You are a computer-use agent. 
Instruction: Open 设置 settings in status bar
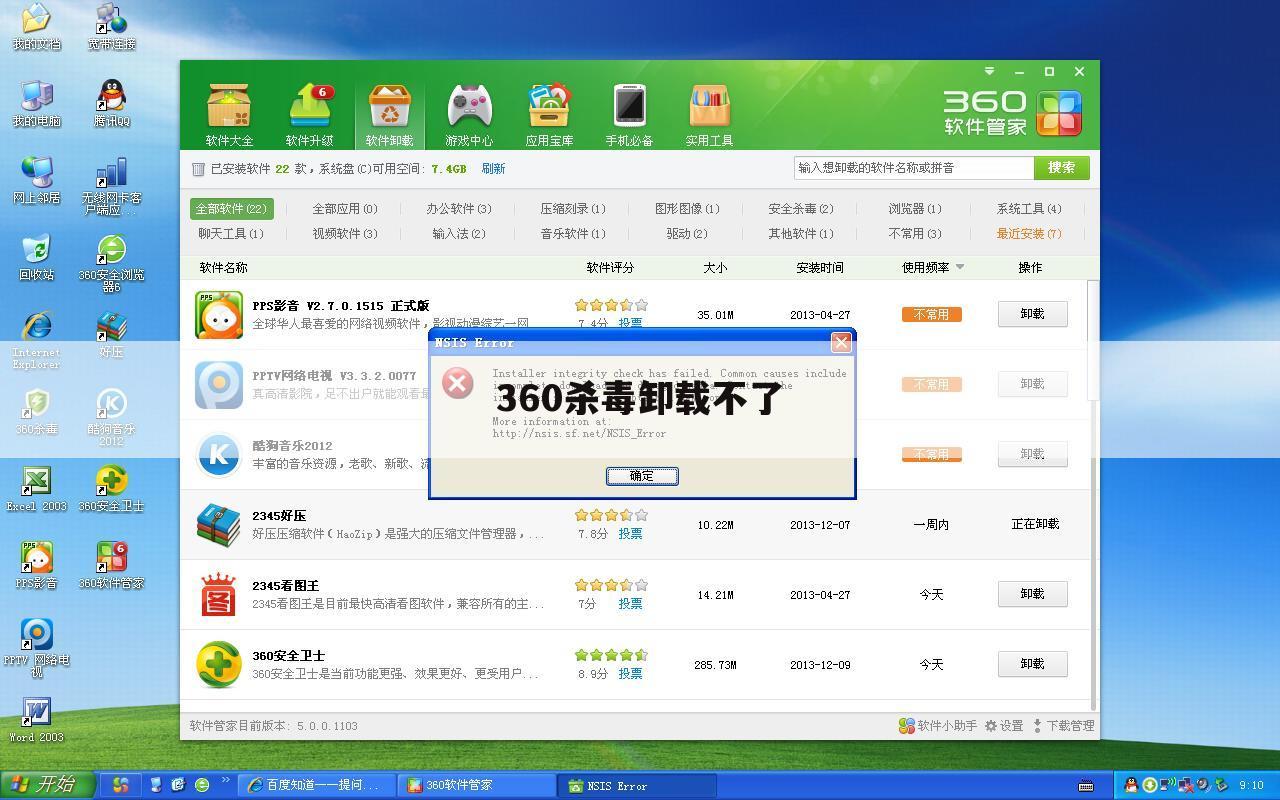point(1004,726)
